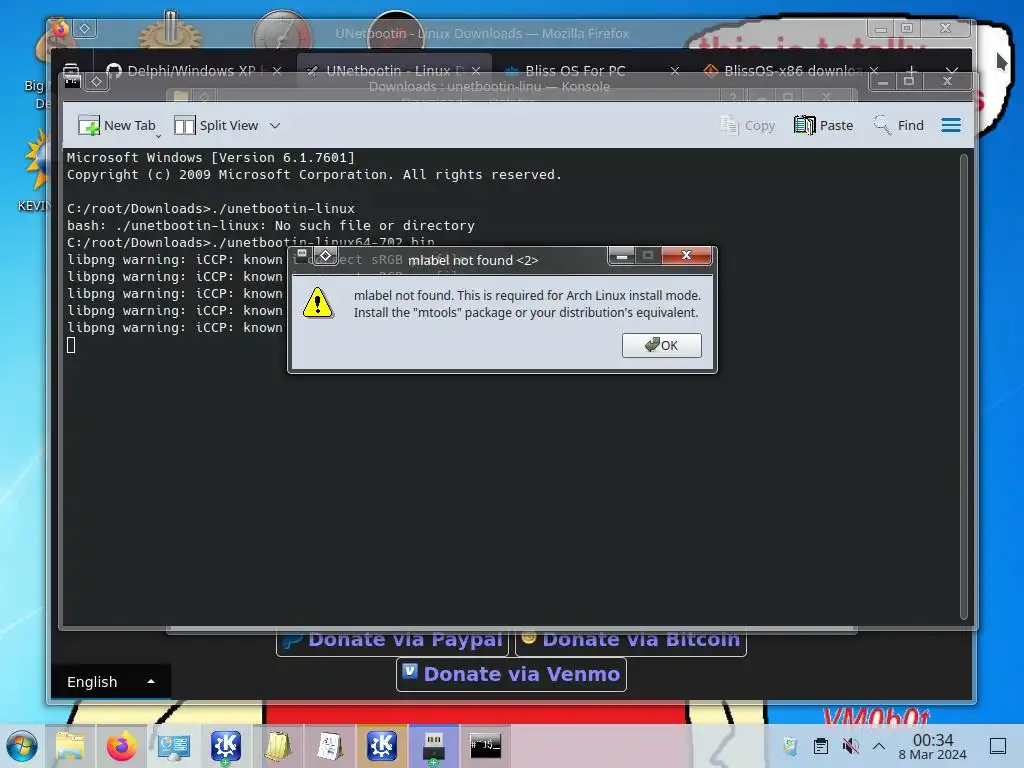This screenshot has width=1024, height=768.
Task: Click the Firefox logo in the title bar
Action: [x=60, y=29]
